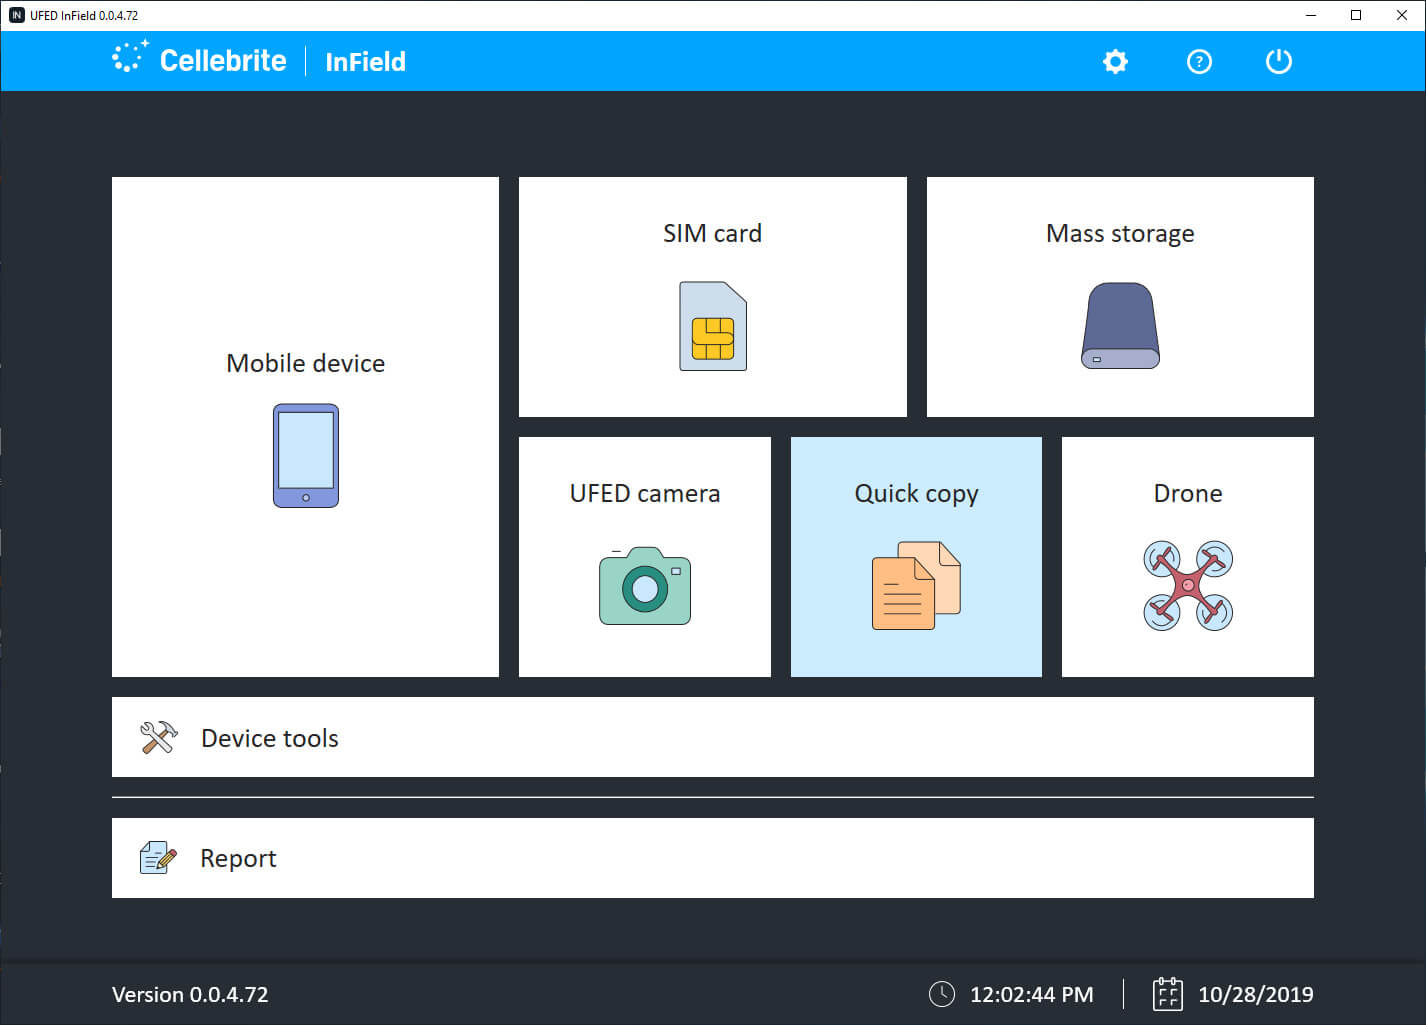
Task: Click the Cellebrite logo in header
Action: pos(199,60)
